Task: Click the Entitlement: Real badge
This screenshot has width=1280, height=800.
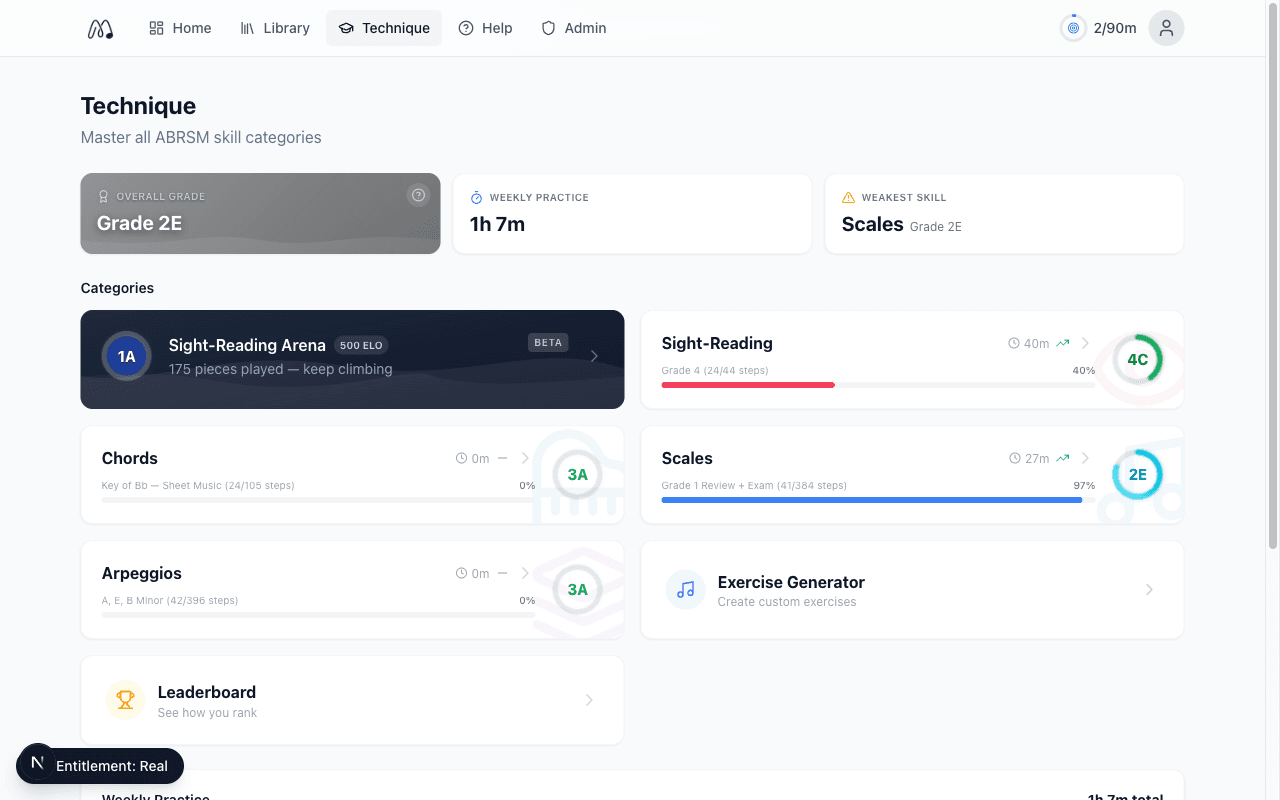Action: (x=111, y=766)
